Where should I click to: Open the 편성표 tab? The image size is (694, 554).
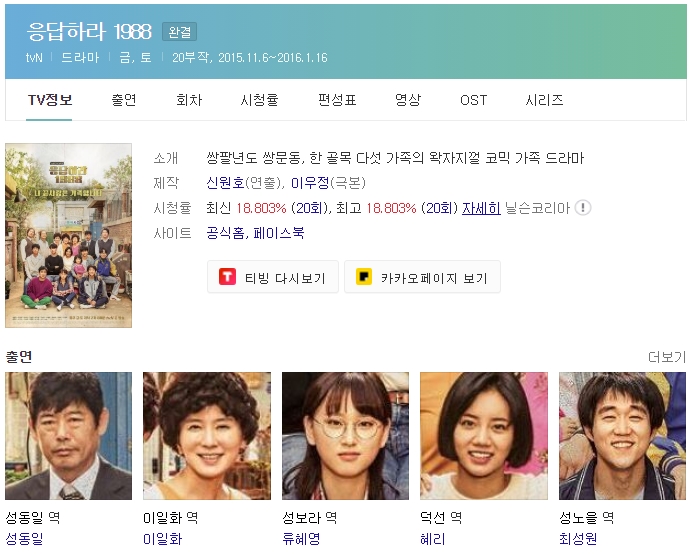click(337, 100)
